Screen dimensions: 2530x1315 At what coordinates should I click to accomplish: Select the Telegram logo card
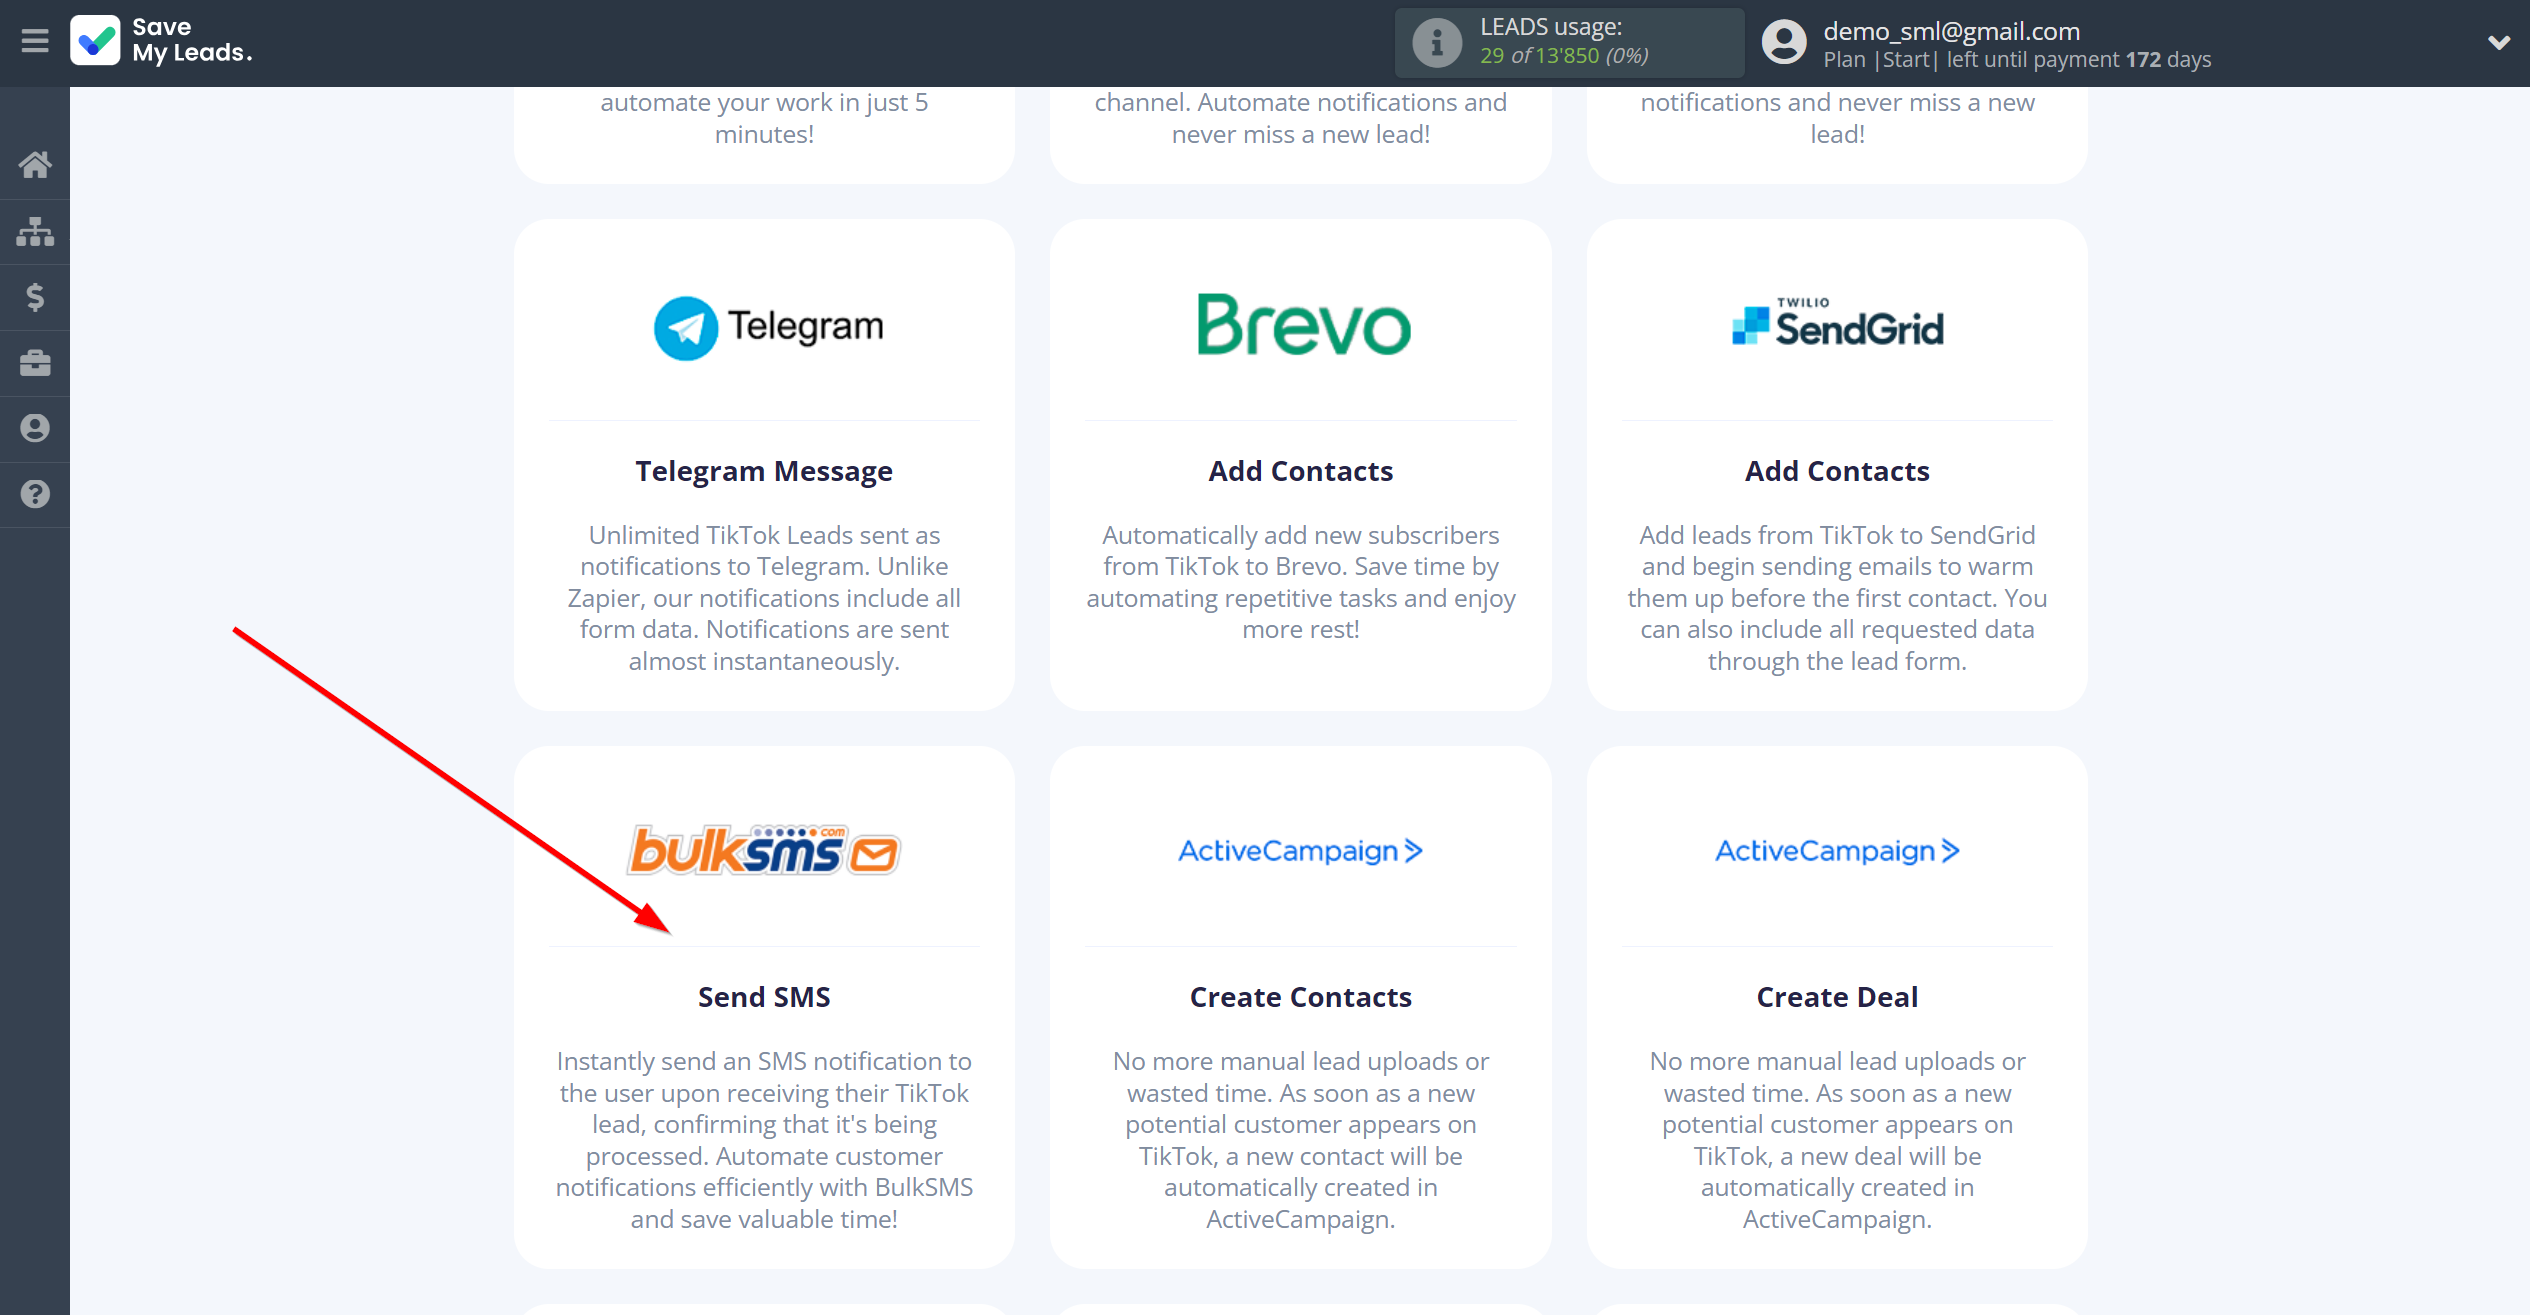pos(768,327)
